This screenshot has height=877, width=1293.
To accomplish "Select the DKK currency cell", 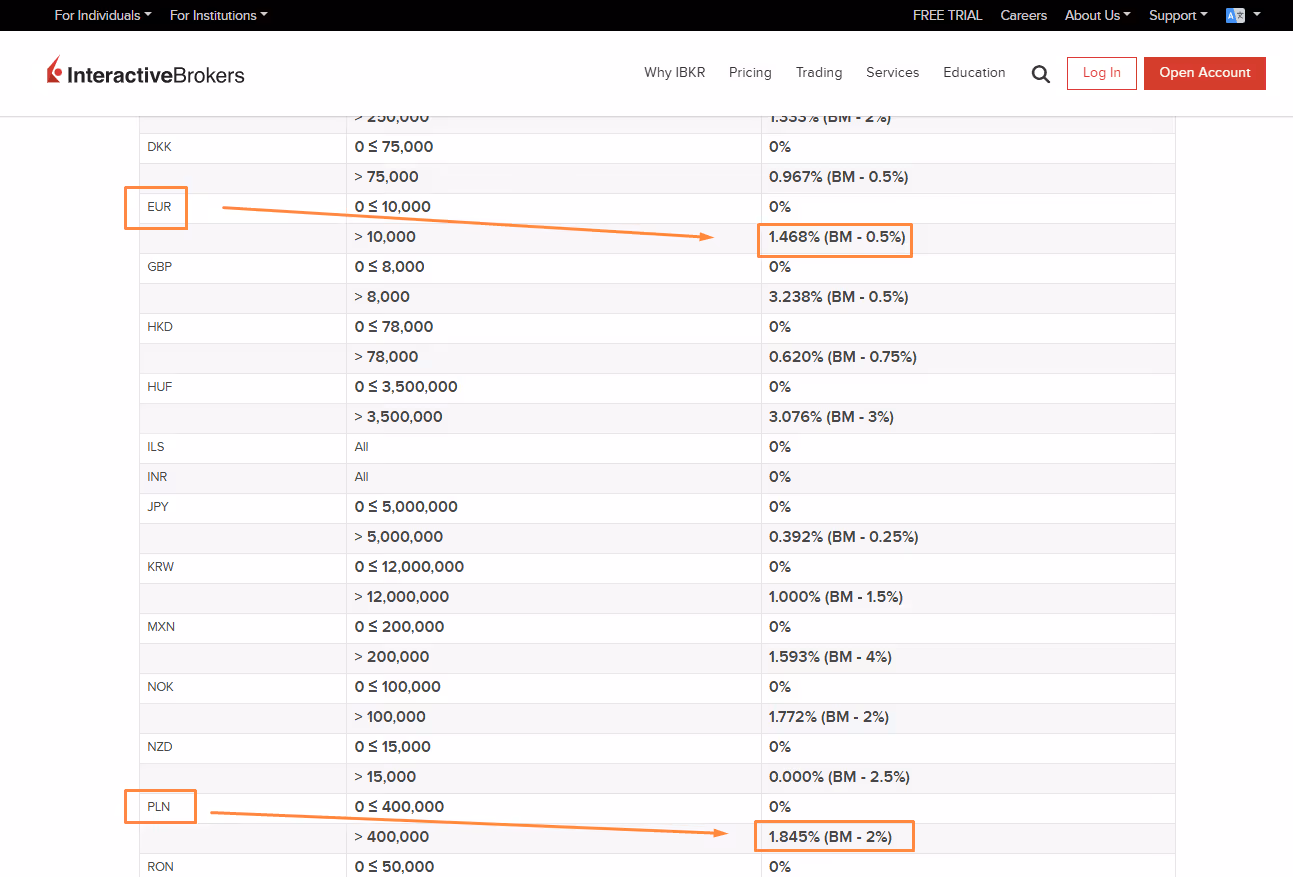I will [x=243, y=147].
